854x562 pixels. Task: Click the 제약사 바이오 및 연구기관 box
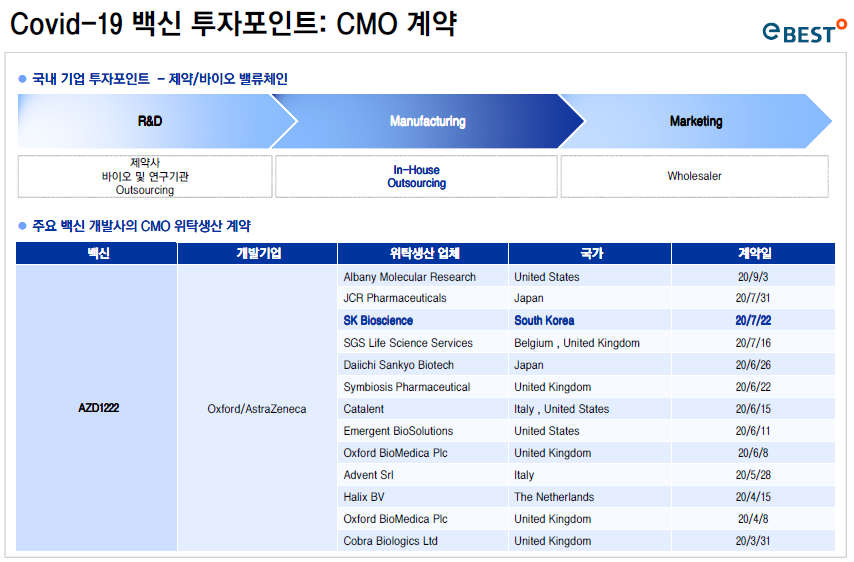pos(145,176)
